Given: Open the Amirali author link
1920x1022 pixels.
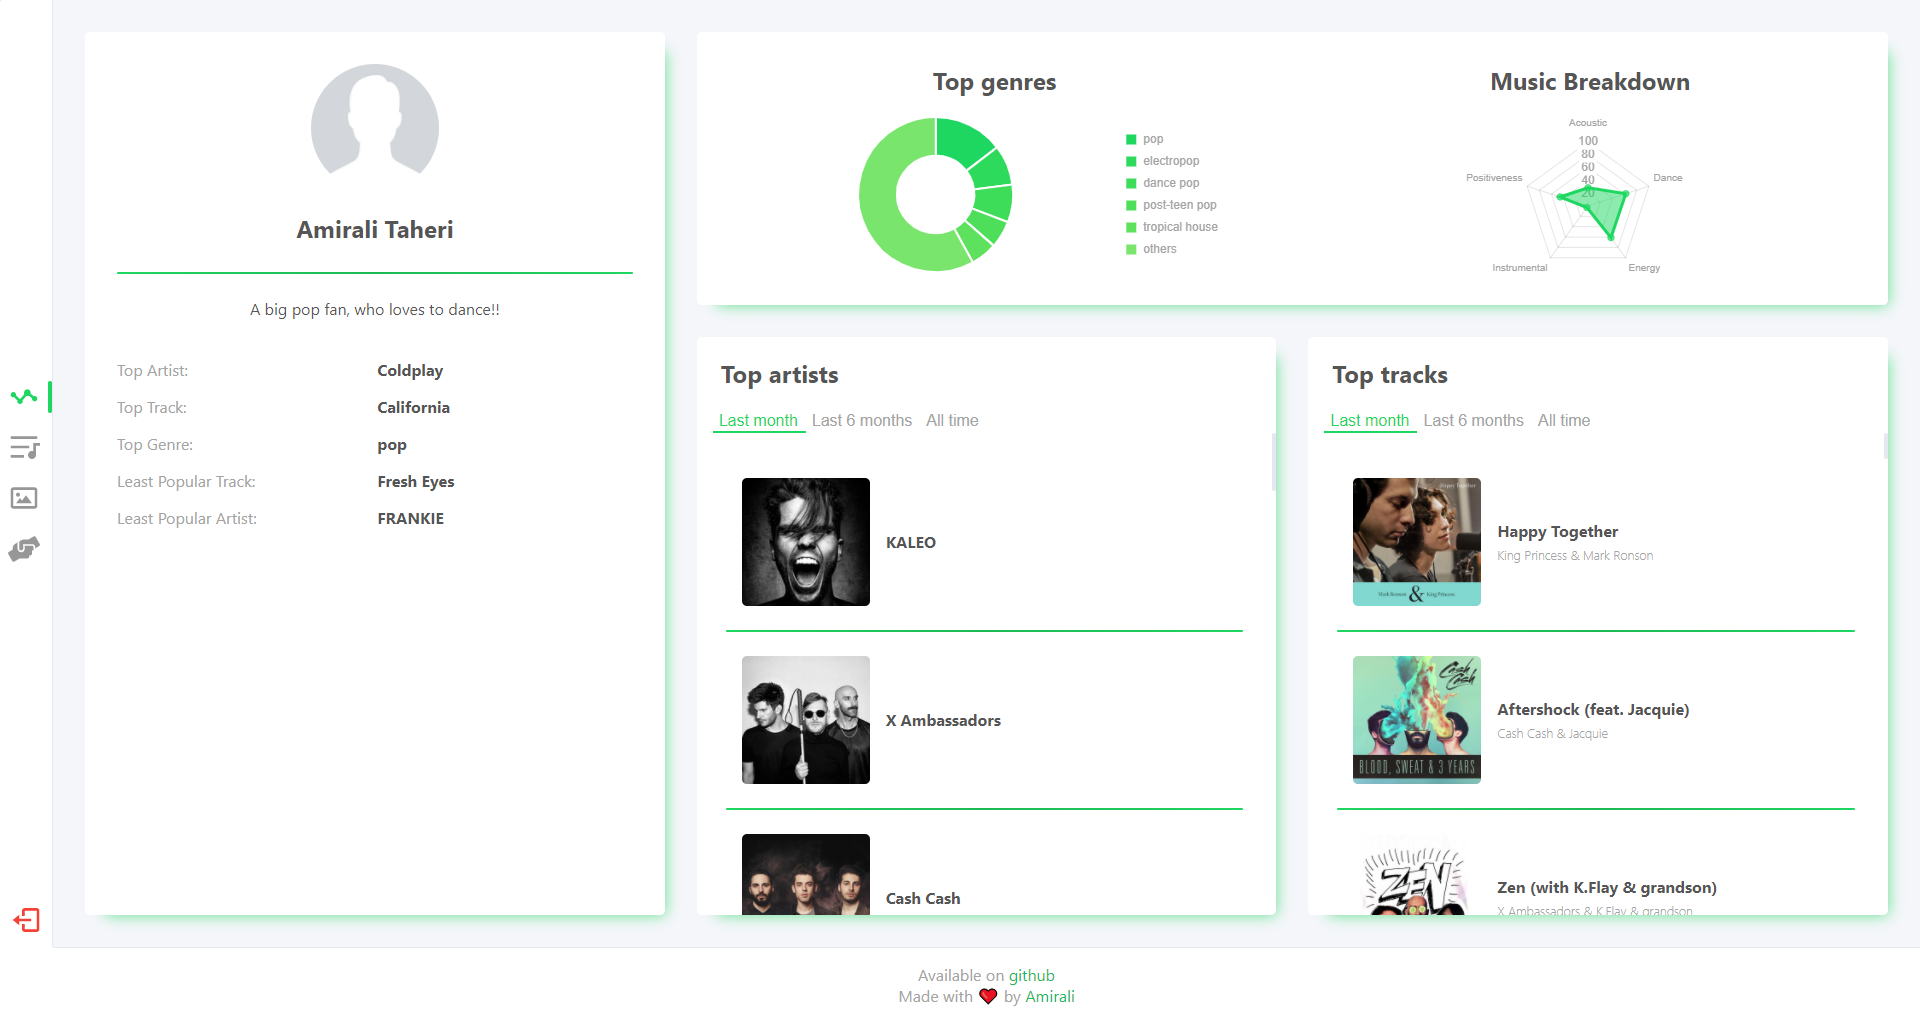Looking at the screenshot, I should 1049,996.
